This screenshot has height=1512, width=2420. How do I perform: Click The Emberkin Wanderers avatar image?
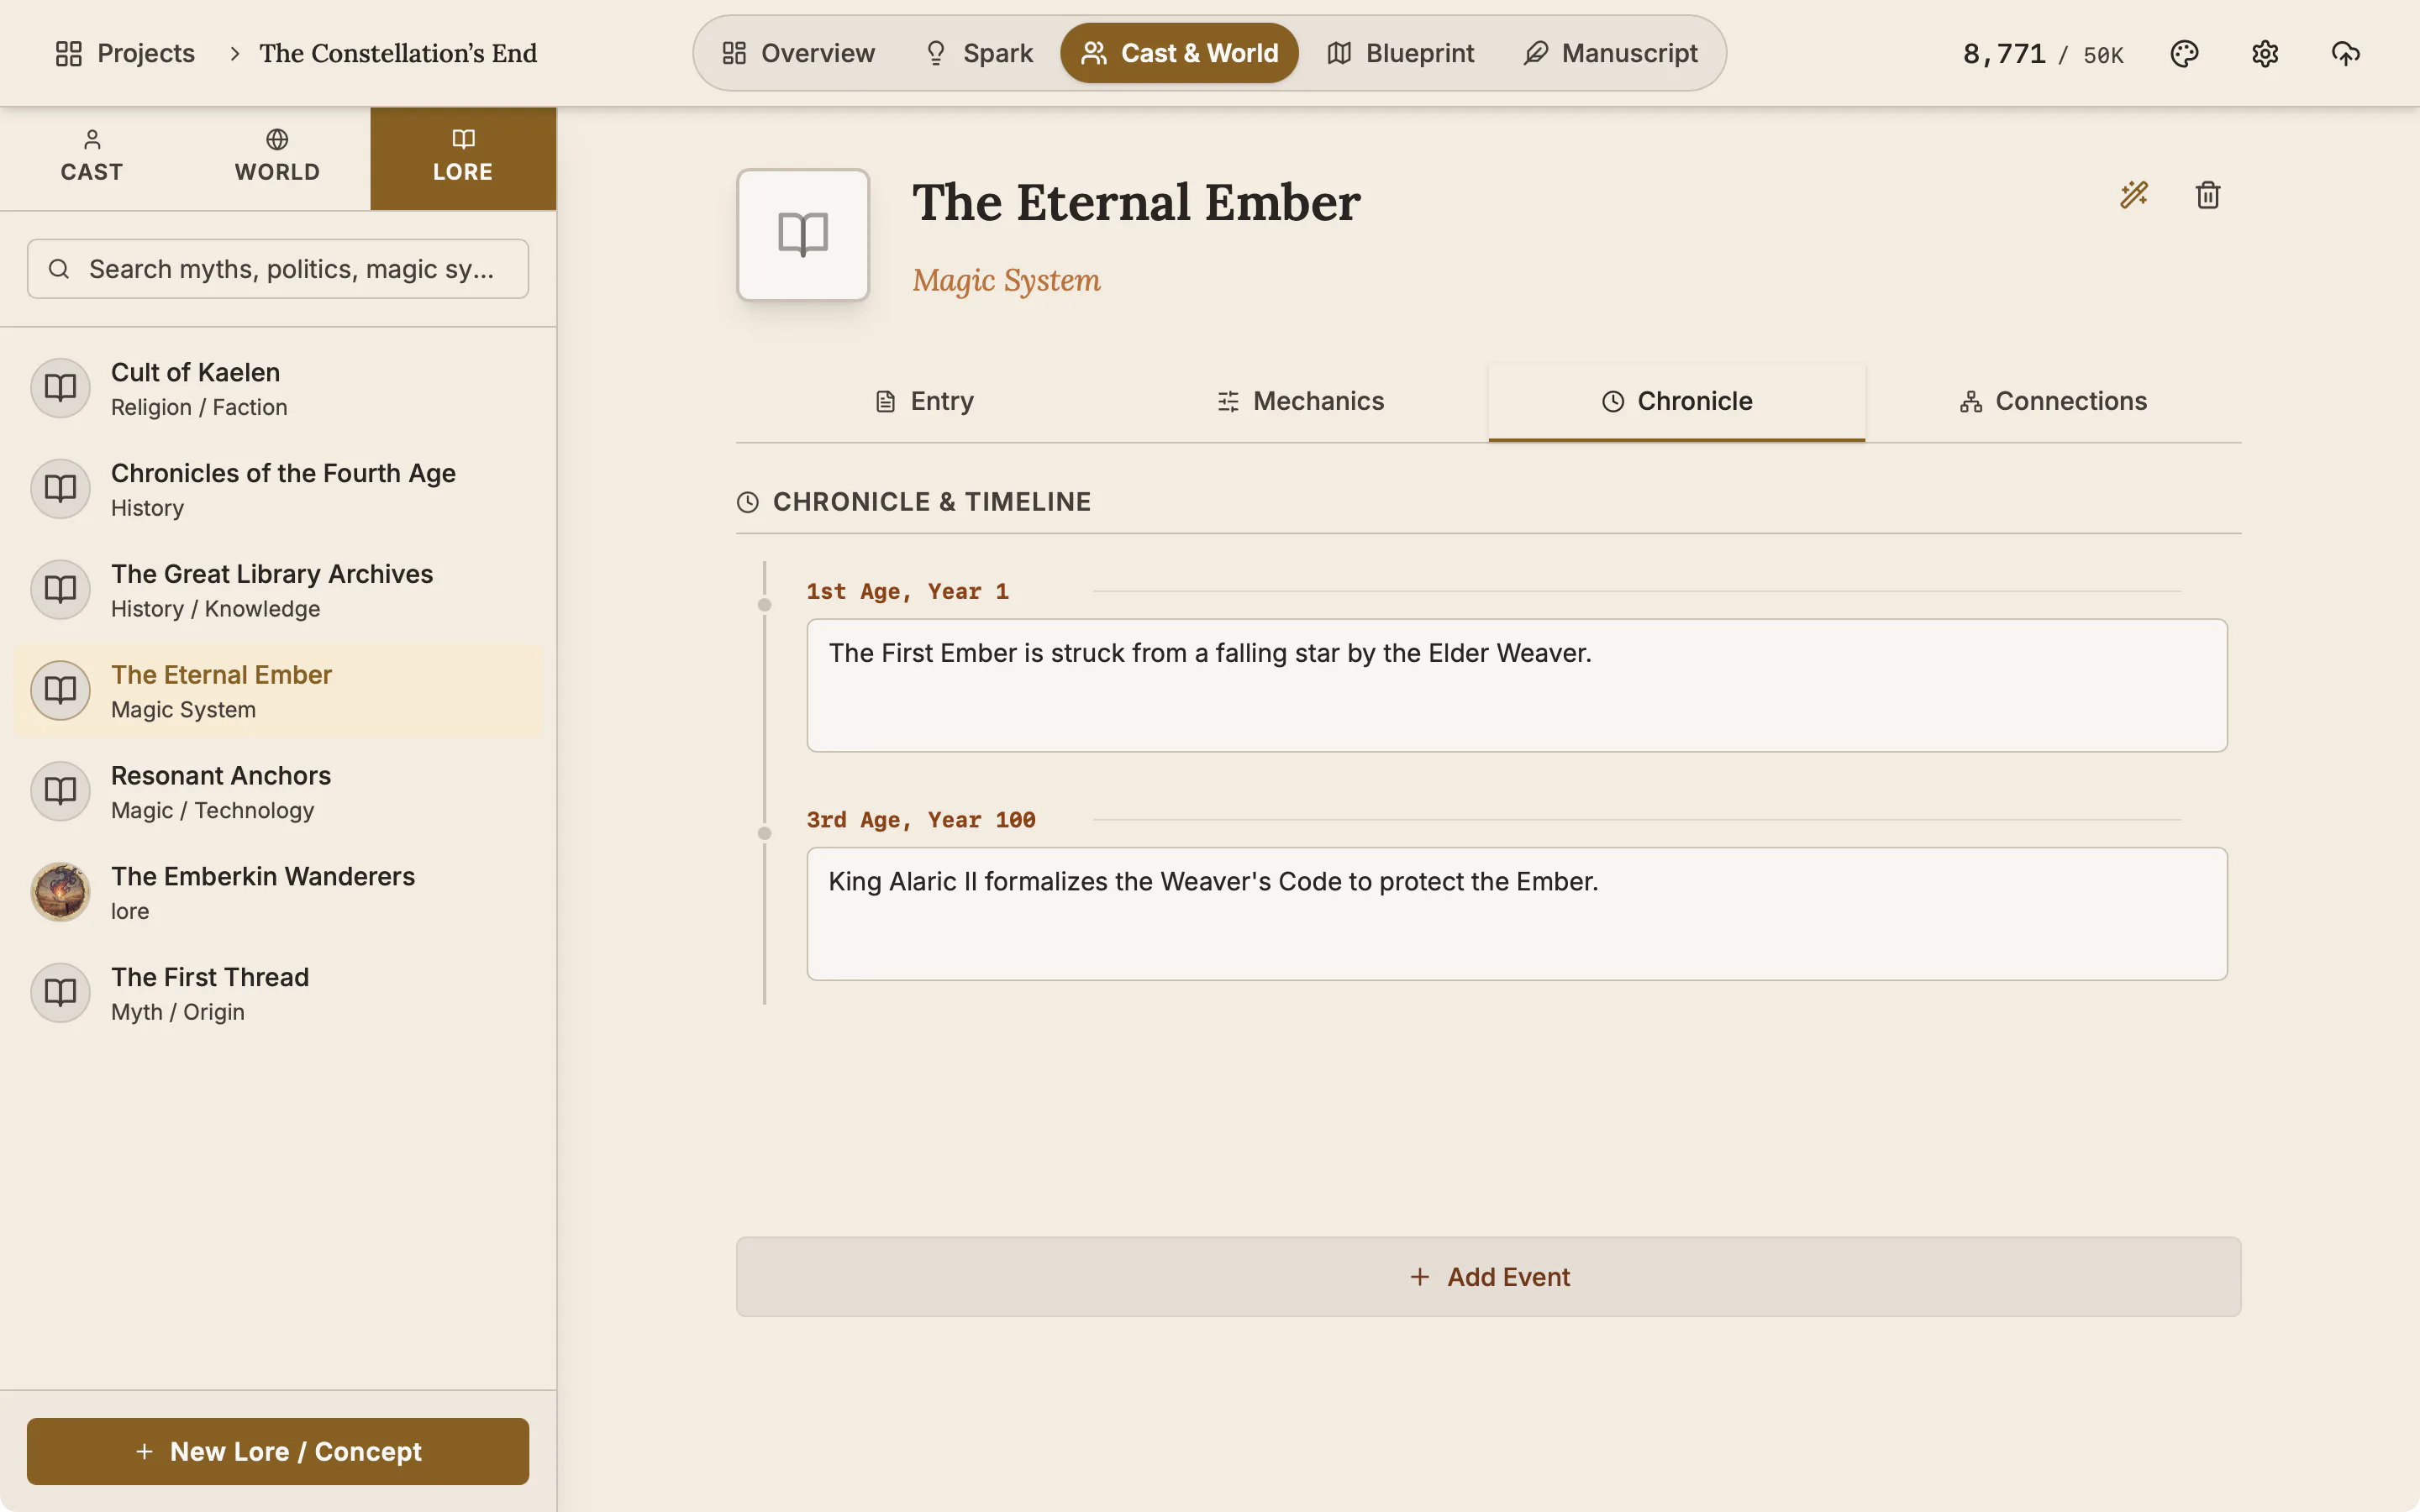pyautogui.click(x=60, y=892)
